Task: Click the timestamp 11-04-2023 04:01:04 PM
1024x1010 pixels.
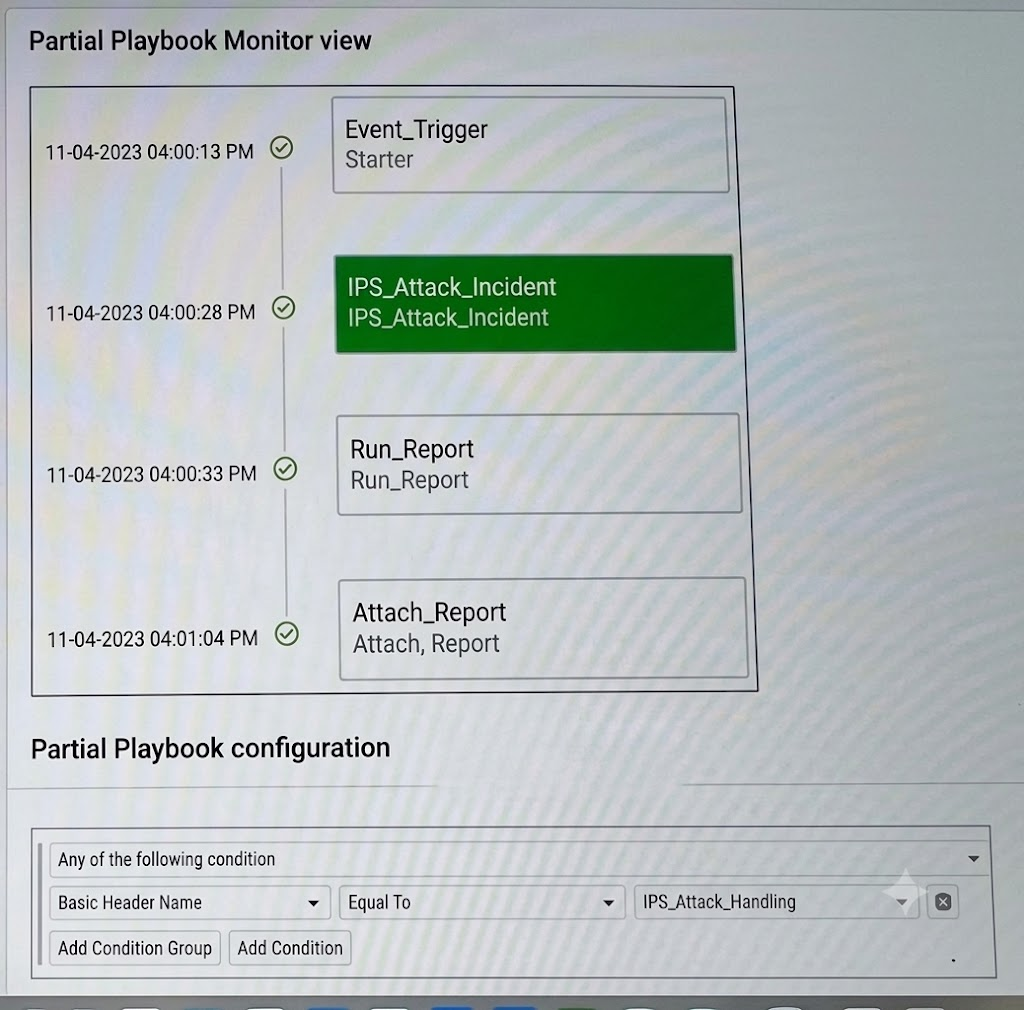Action: tap(152, 639)
